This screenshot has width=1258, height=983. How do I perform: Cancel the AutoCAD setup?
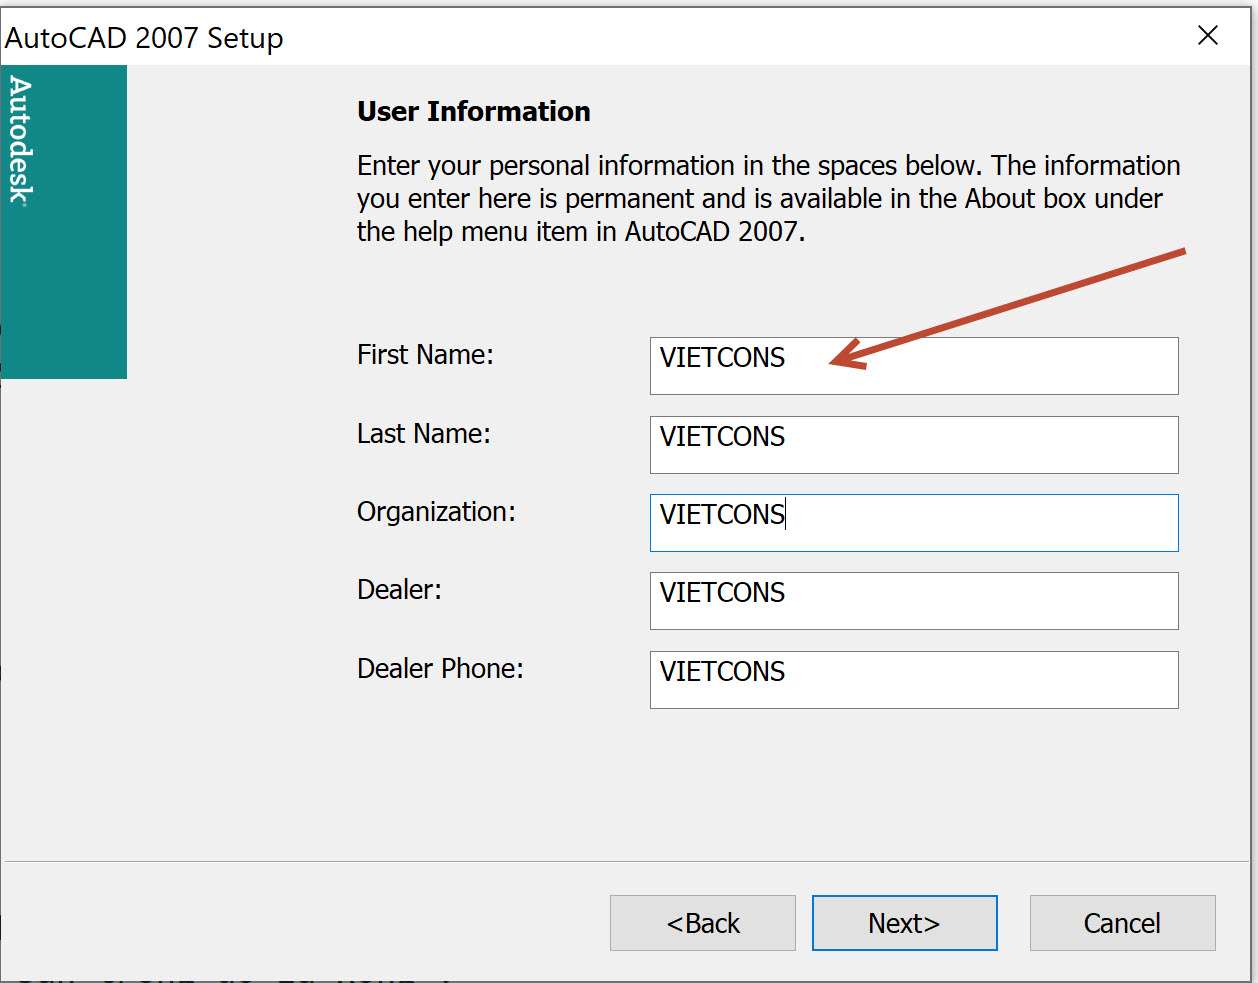[1122, 923]
